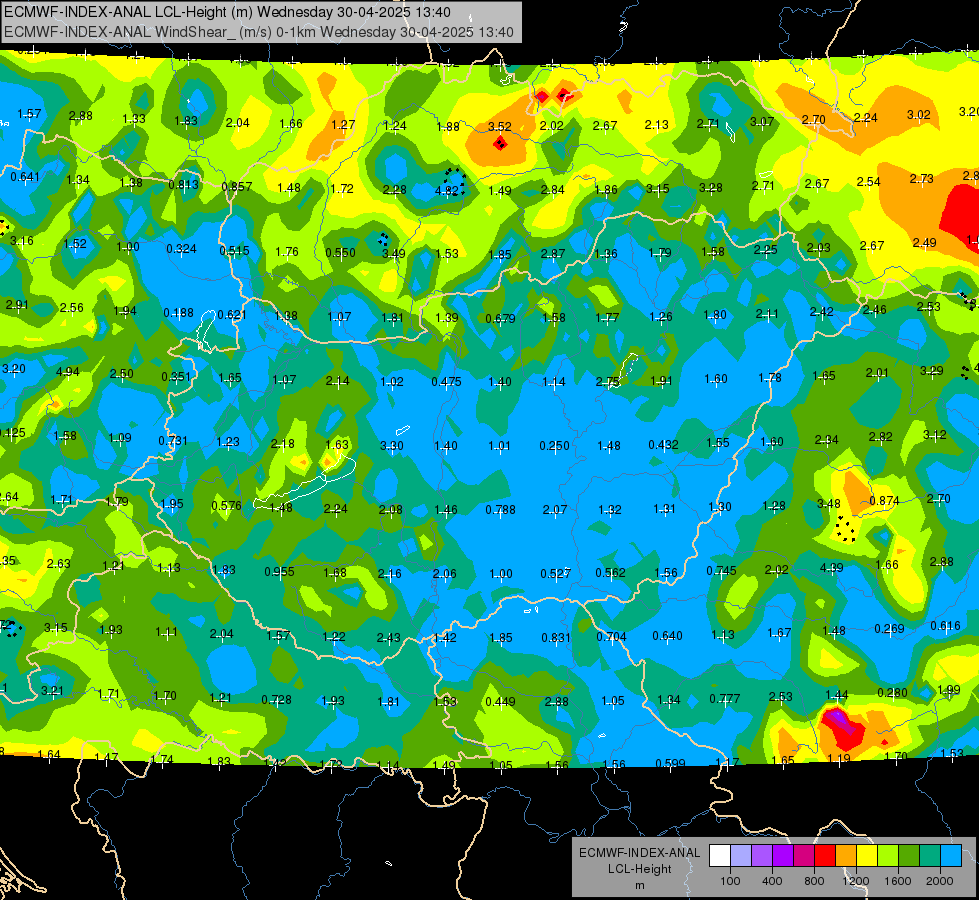Screen dimensions: 979x900
Task: Click the wind shear value 3.30
Action: (391, 447)
